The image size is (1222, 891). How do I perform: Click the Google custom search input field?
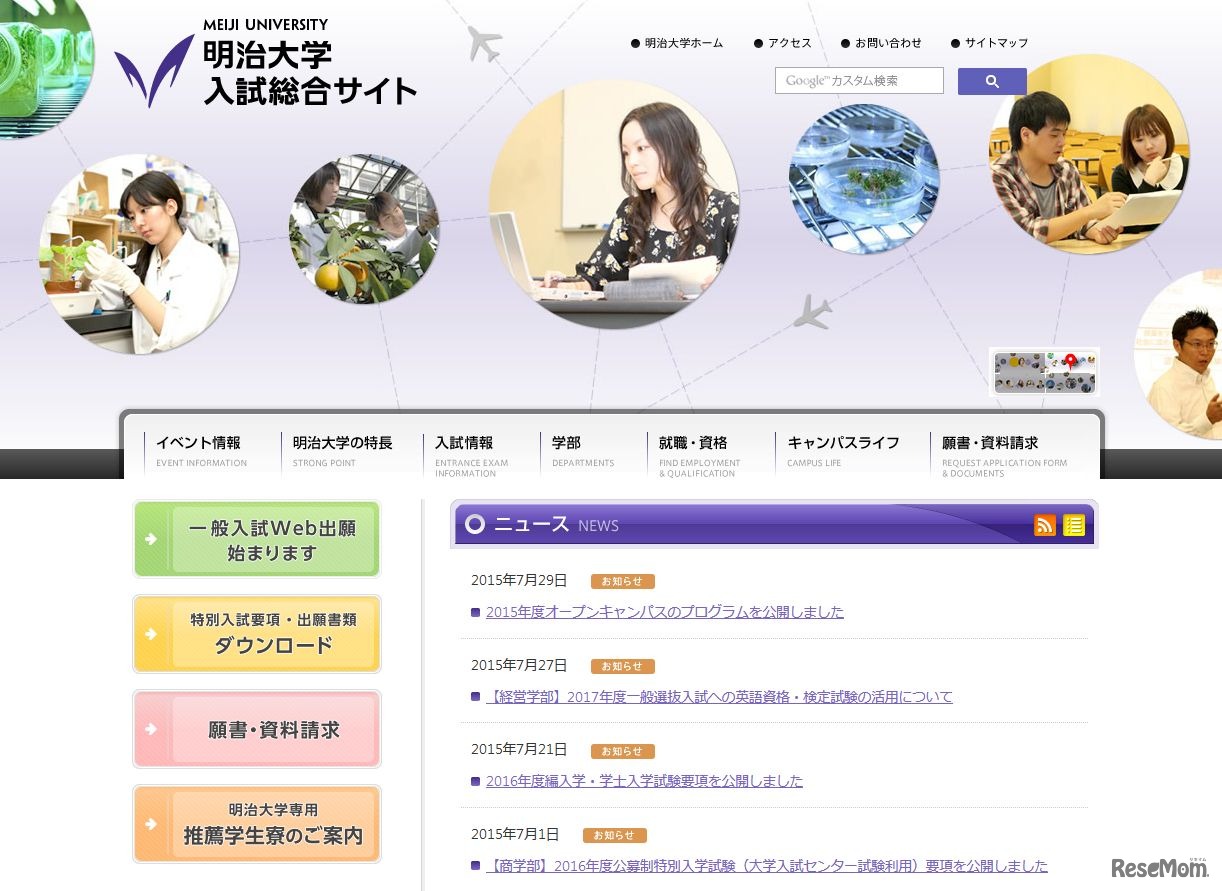[x=858, y=80]
